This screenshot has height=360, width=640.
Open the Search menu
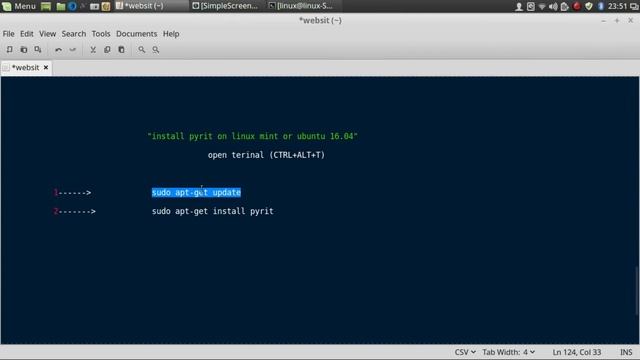74,34
